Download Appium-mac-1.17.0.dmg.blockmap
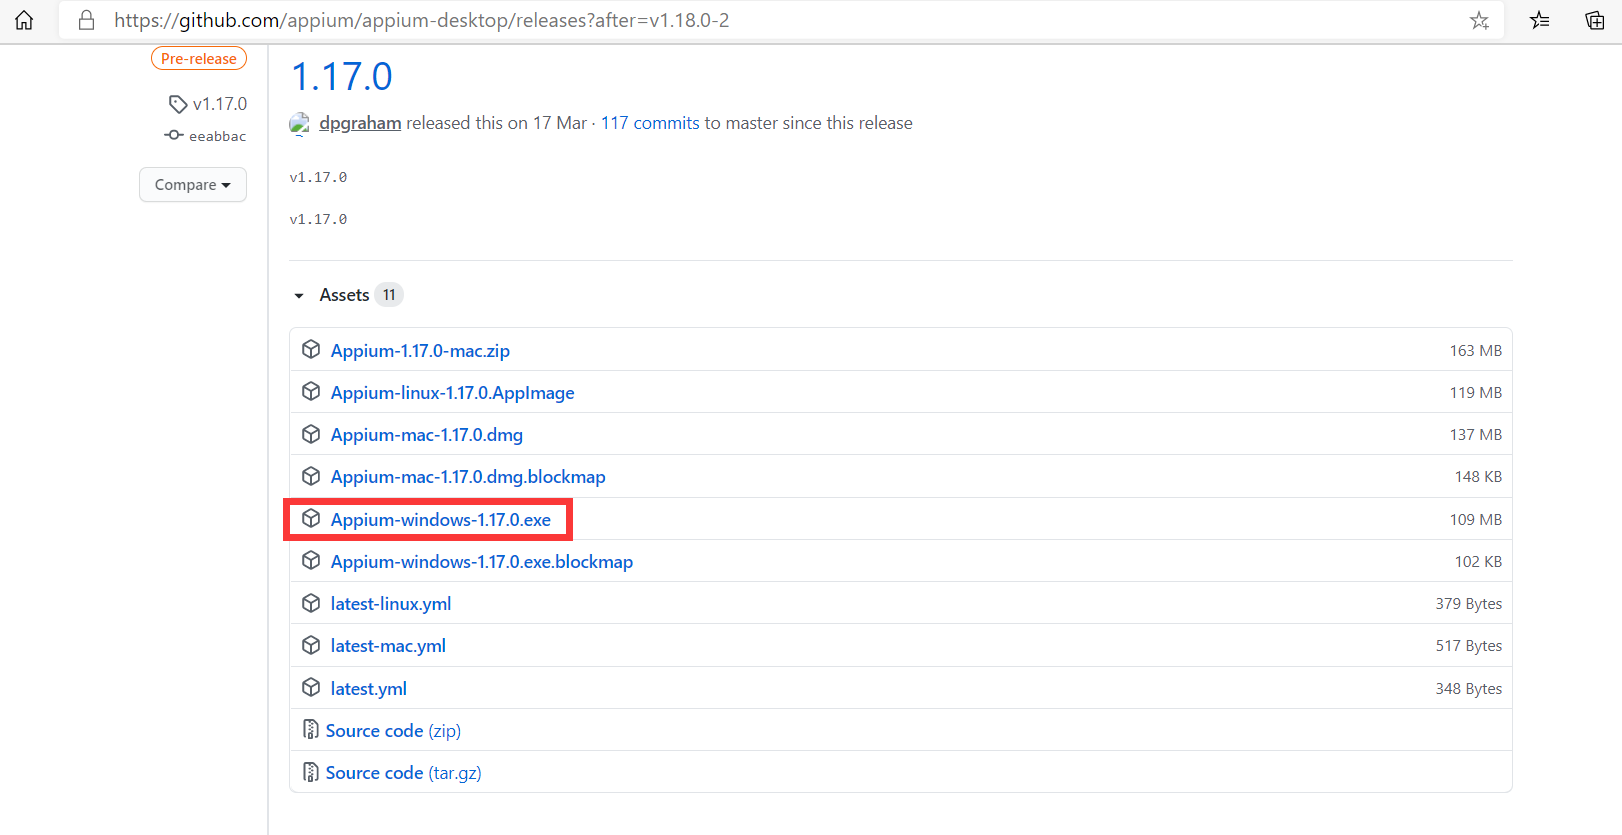The height and width of the screenshot is (835, 1622). pyautogui.click(x=468, y=477)
